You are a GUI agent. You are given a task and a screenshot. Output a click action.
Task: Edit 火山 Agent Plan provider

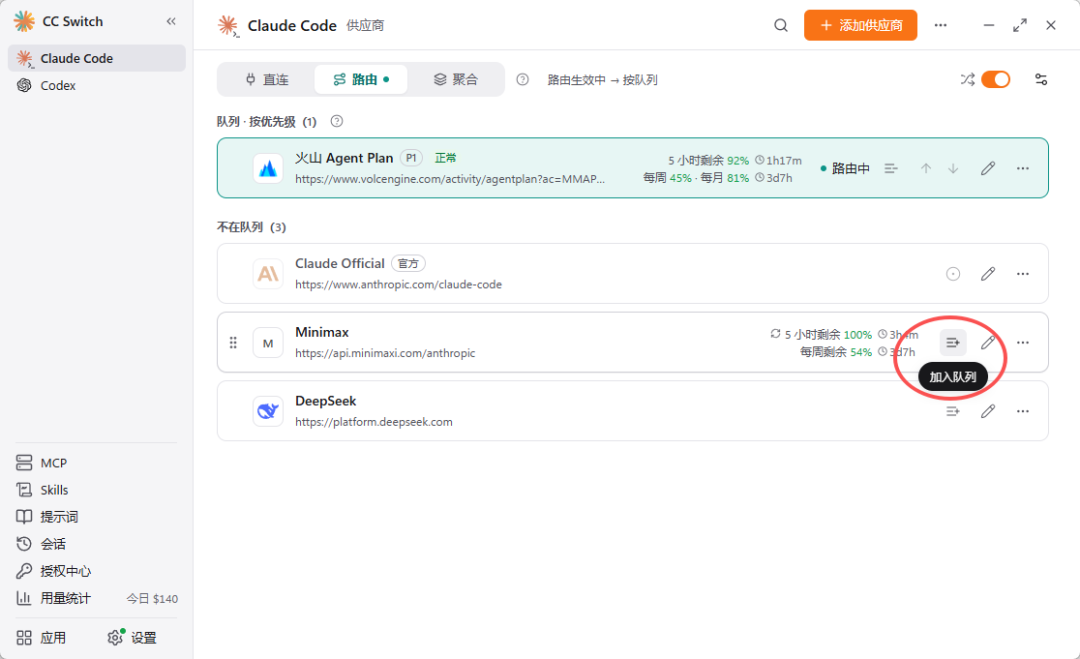tap(988, 168)
